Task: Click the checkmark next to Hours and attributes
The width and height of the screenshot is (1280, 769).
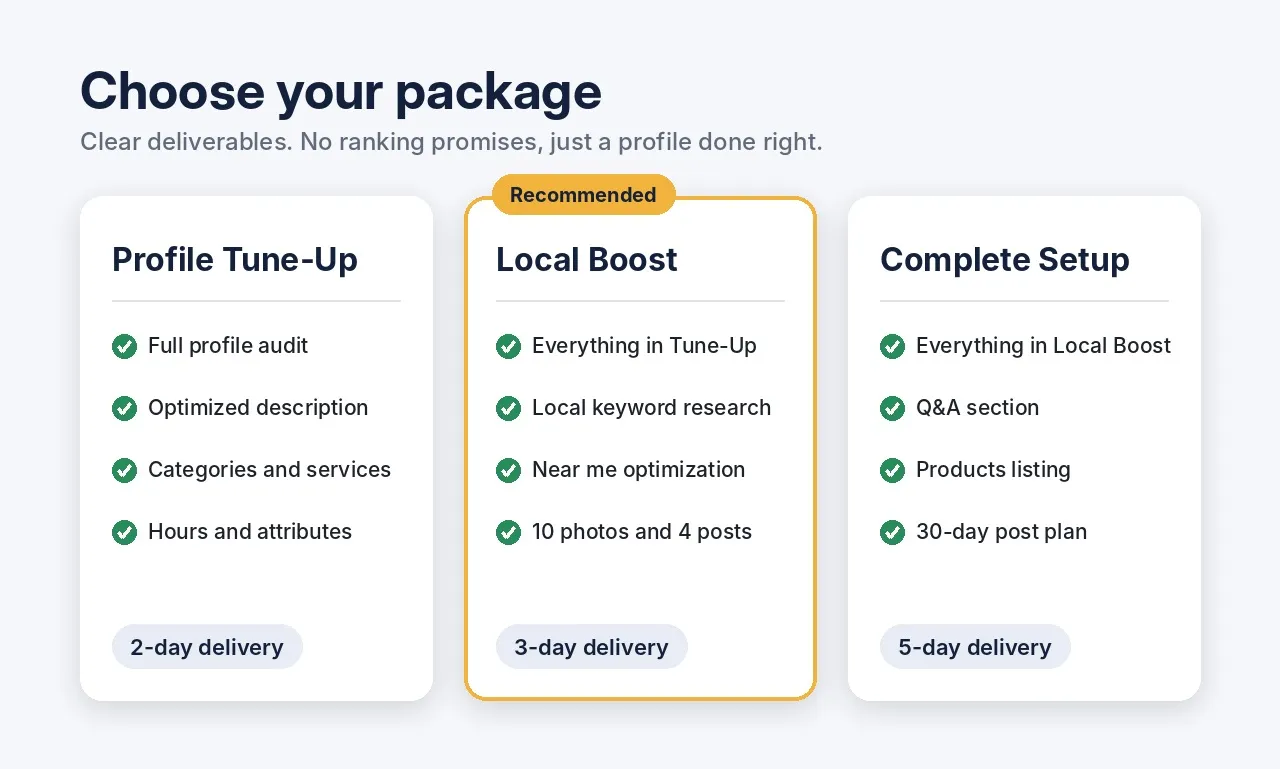Action: coord(124,532)
